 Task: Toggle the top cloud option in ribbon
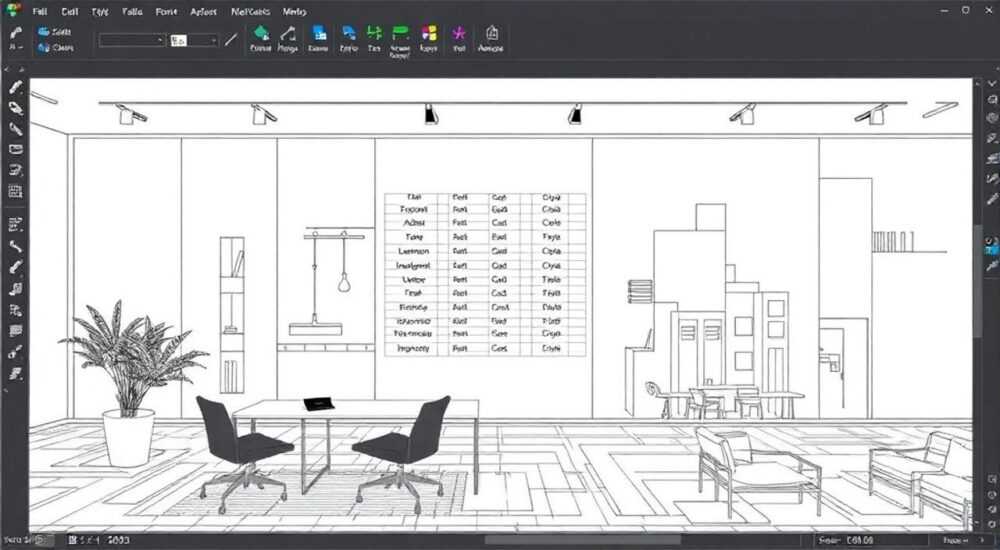pos(54,31)
